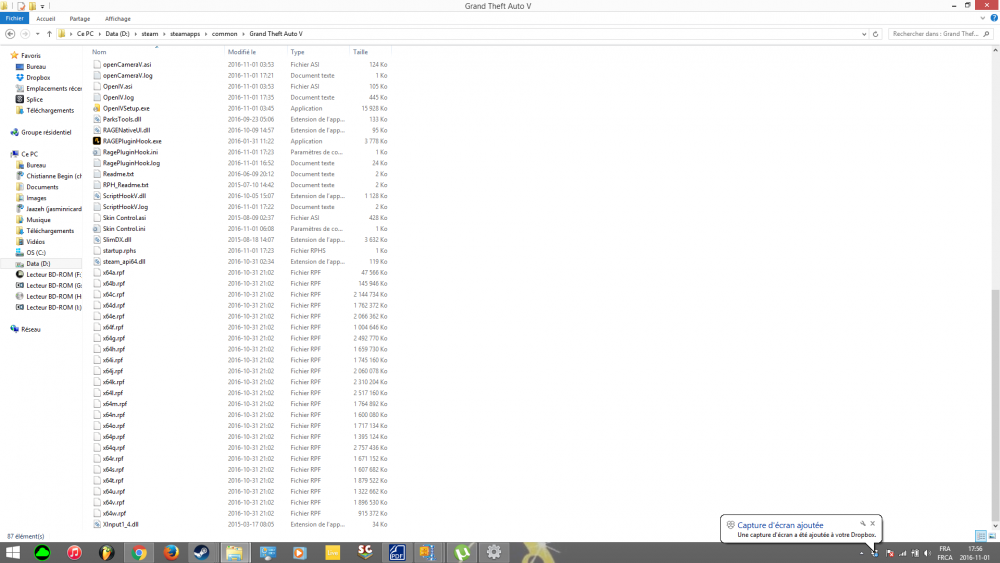Click New Folder icon in Quick Access Toolbar
The width and height of the screenshot is (1000, 563).
pos(32,6)
